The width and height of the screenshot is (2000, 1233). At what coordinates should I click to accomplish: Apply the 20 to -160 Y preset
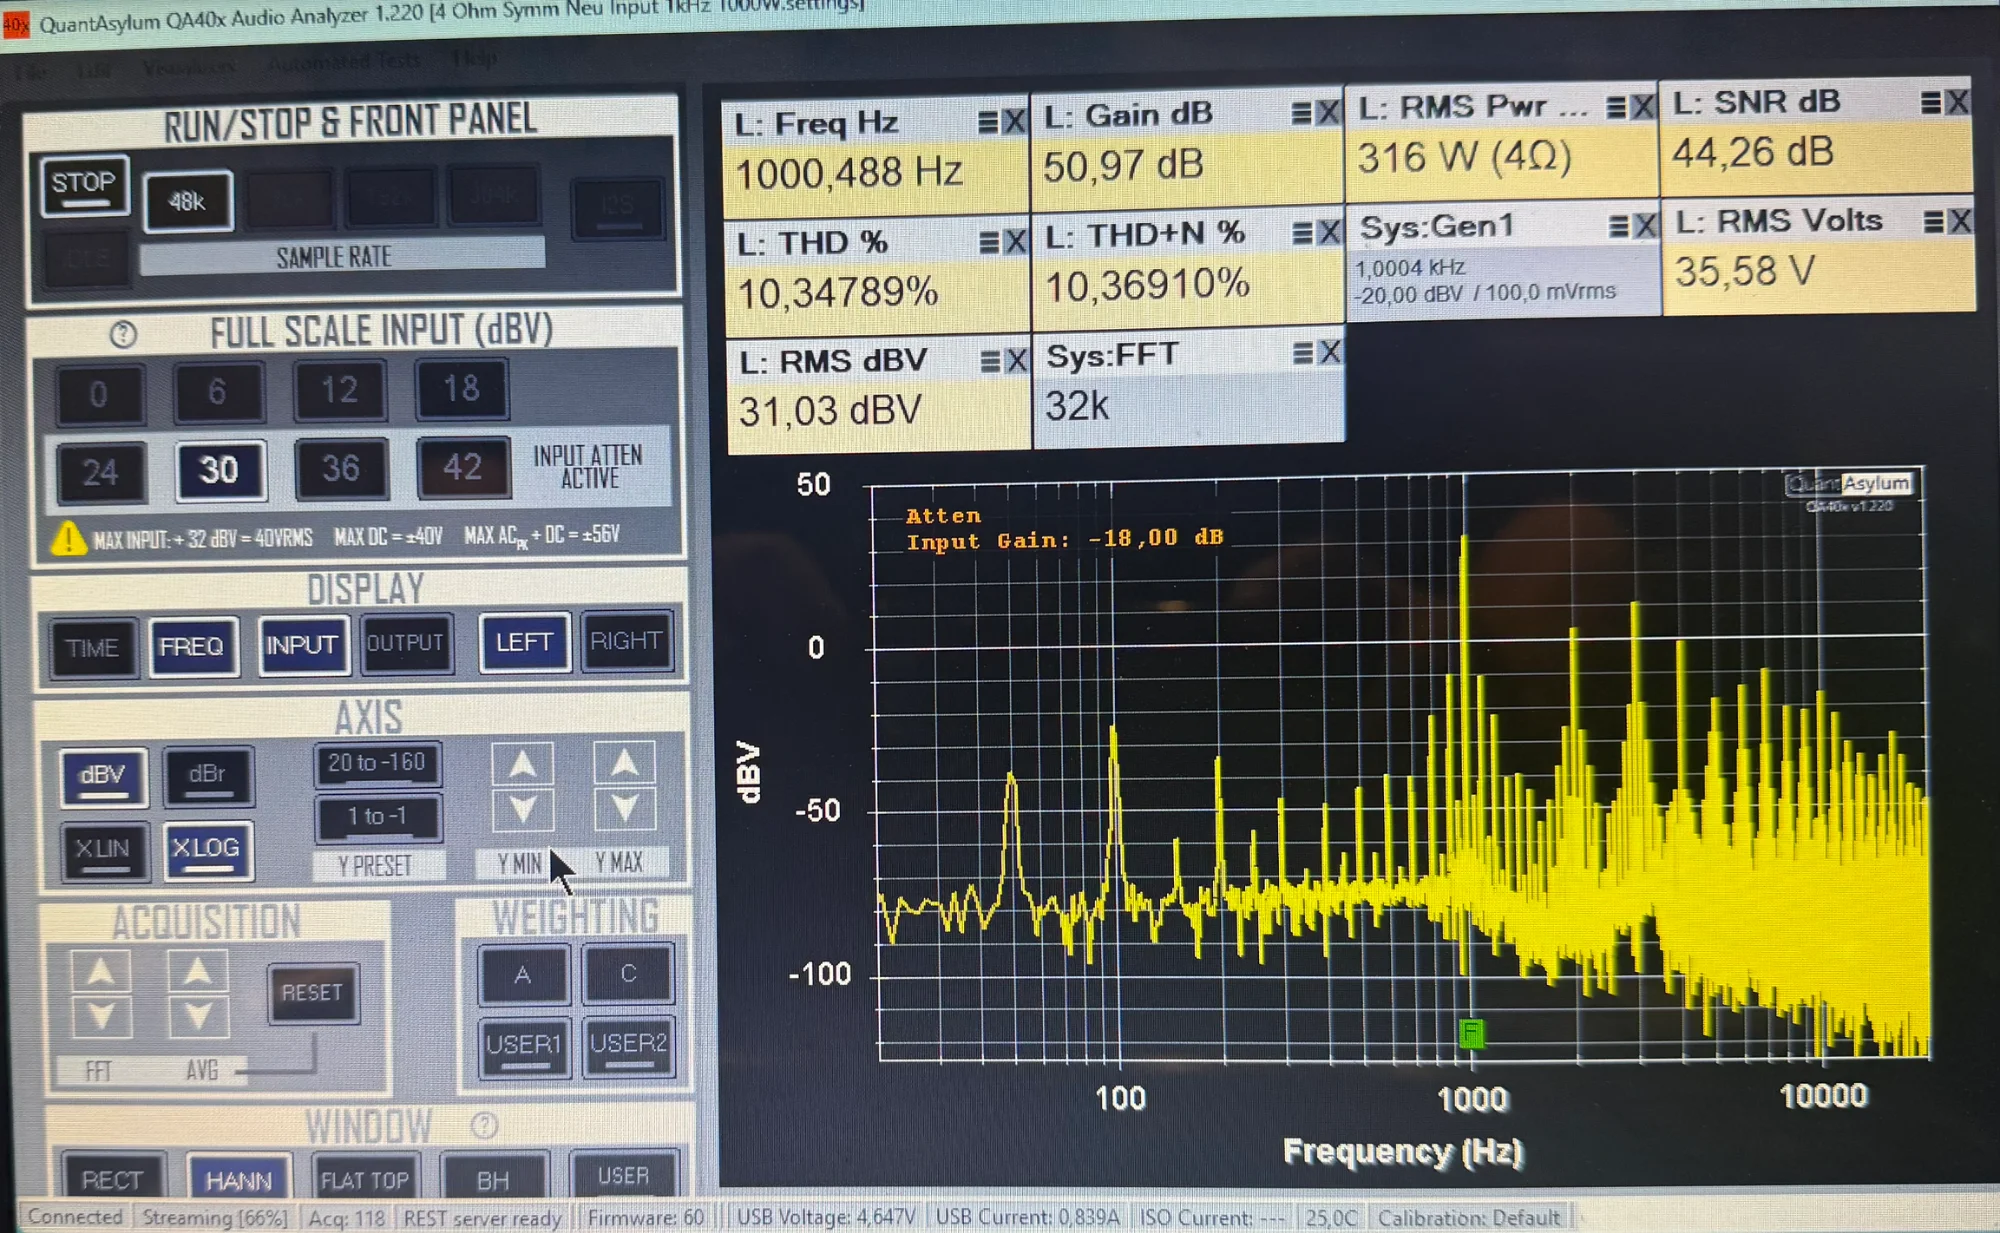coord(377,764)
